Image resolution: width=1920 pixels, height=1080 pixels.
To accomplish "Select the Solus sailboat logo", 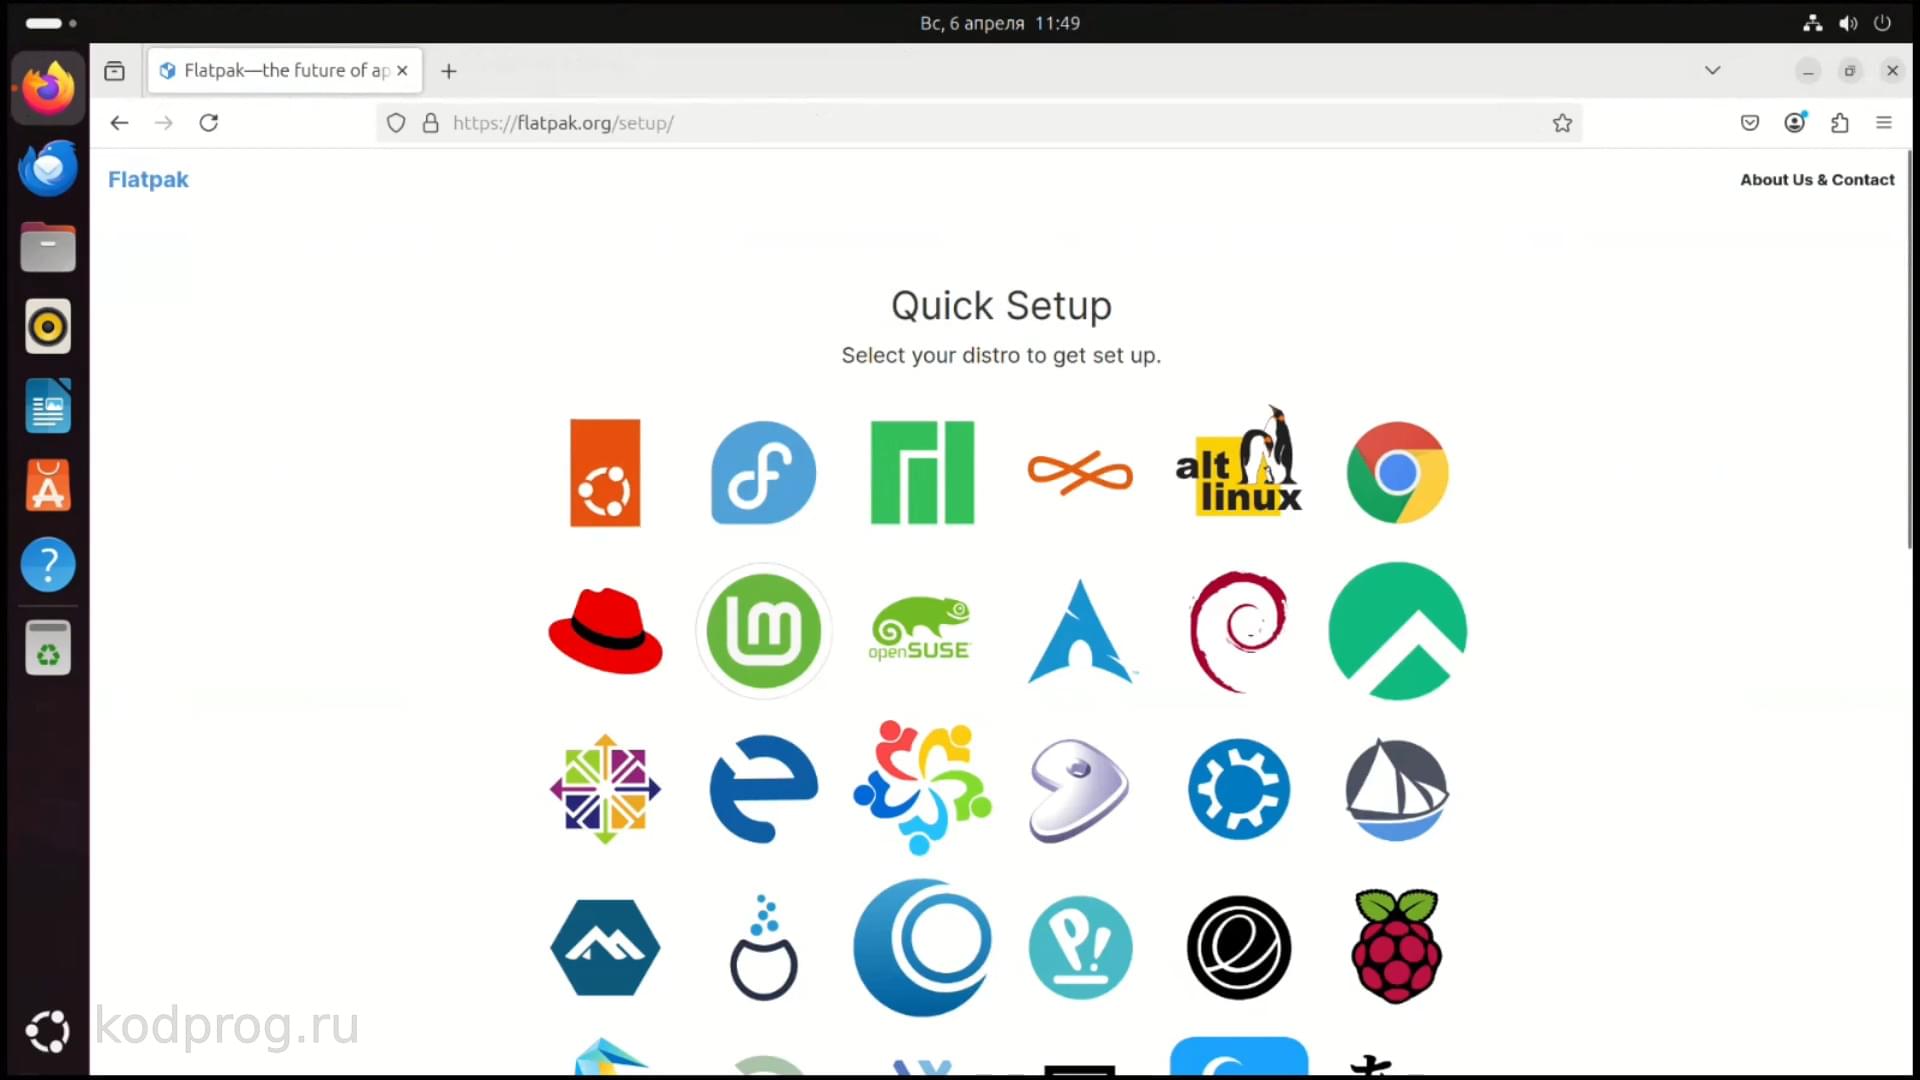I will pos(1397,789).
